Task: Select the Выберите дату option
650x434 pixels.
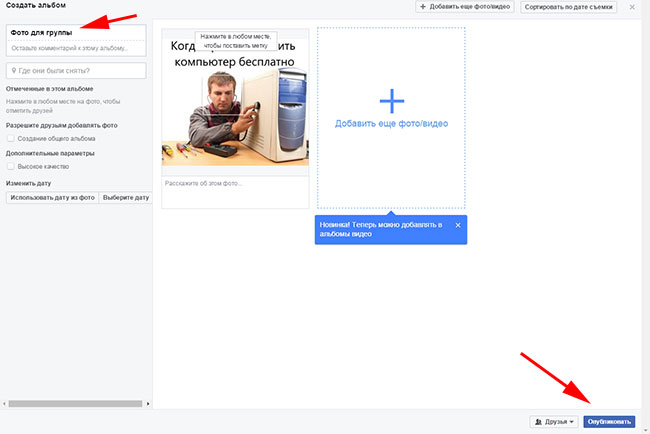Action: point(126,198)
